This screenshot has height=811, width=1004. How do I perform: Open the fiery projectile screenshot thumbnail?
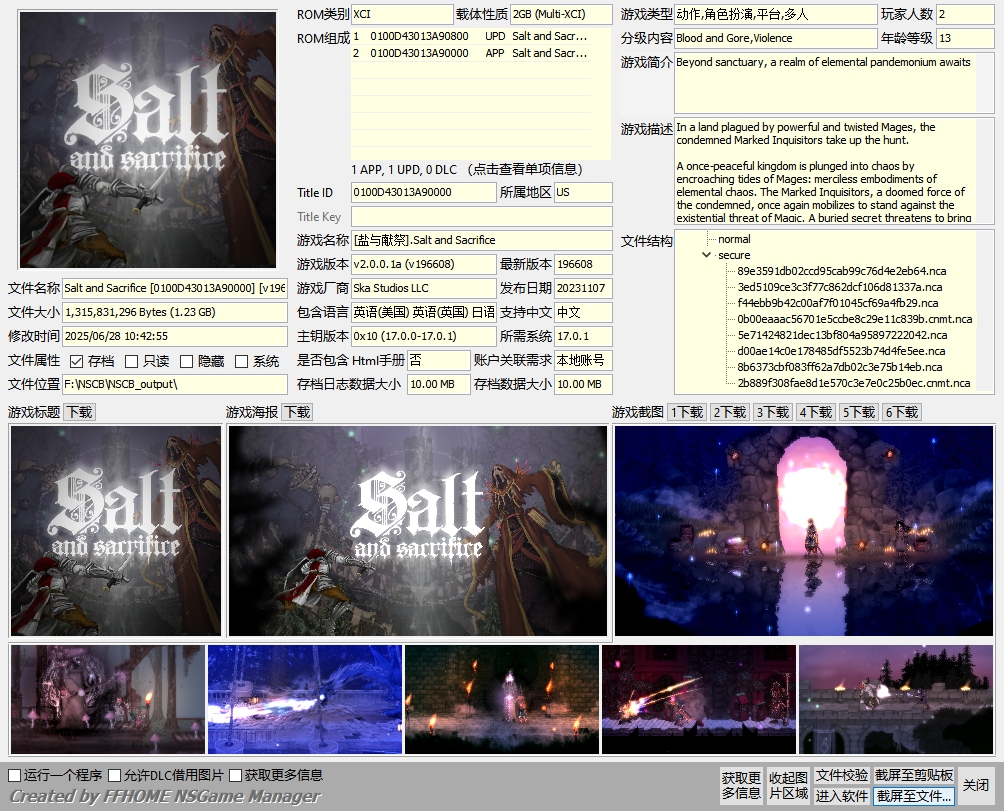(699, 699)
